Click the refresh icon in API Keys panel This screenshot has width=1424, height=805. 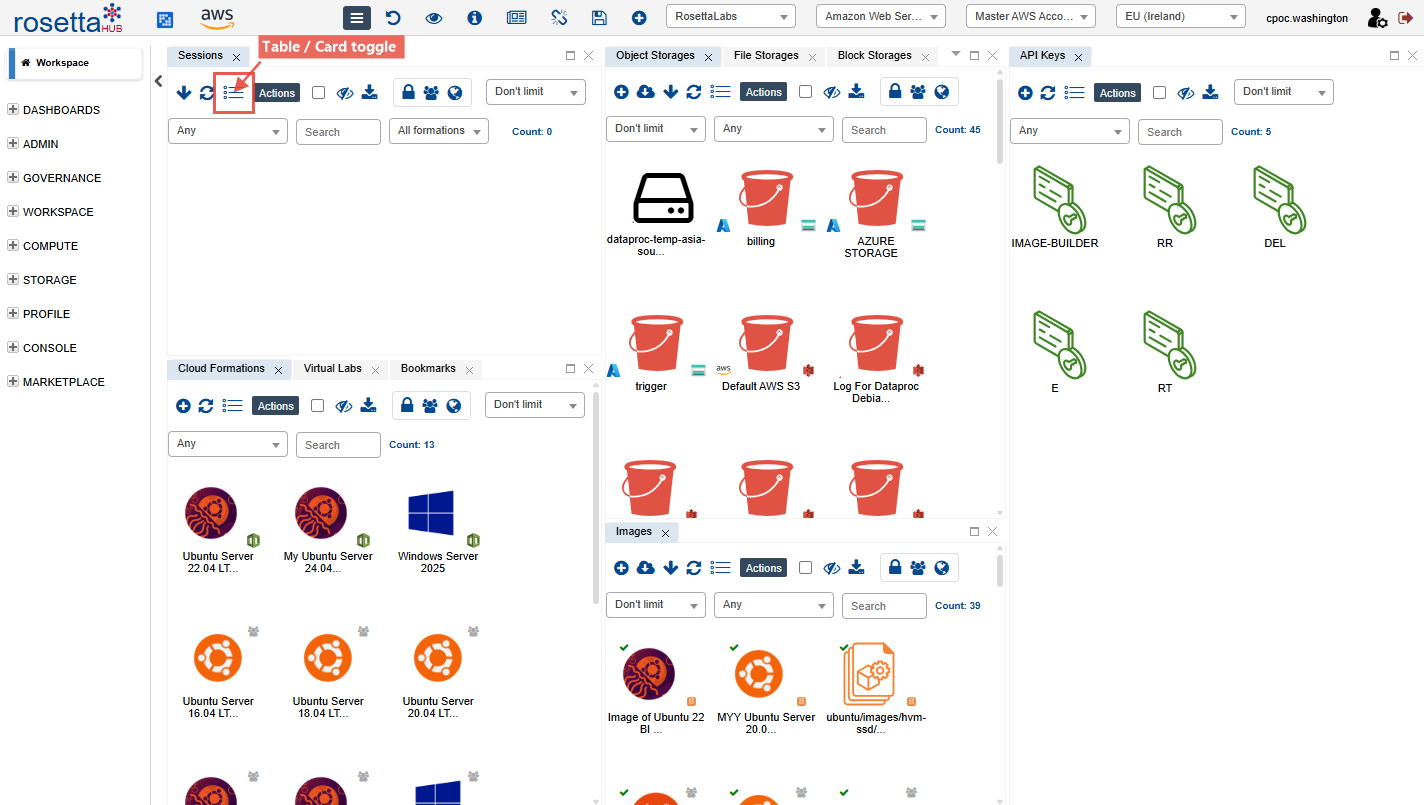click(x=1048, y=93)
